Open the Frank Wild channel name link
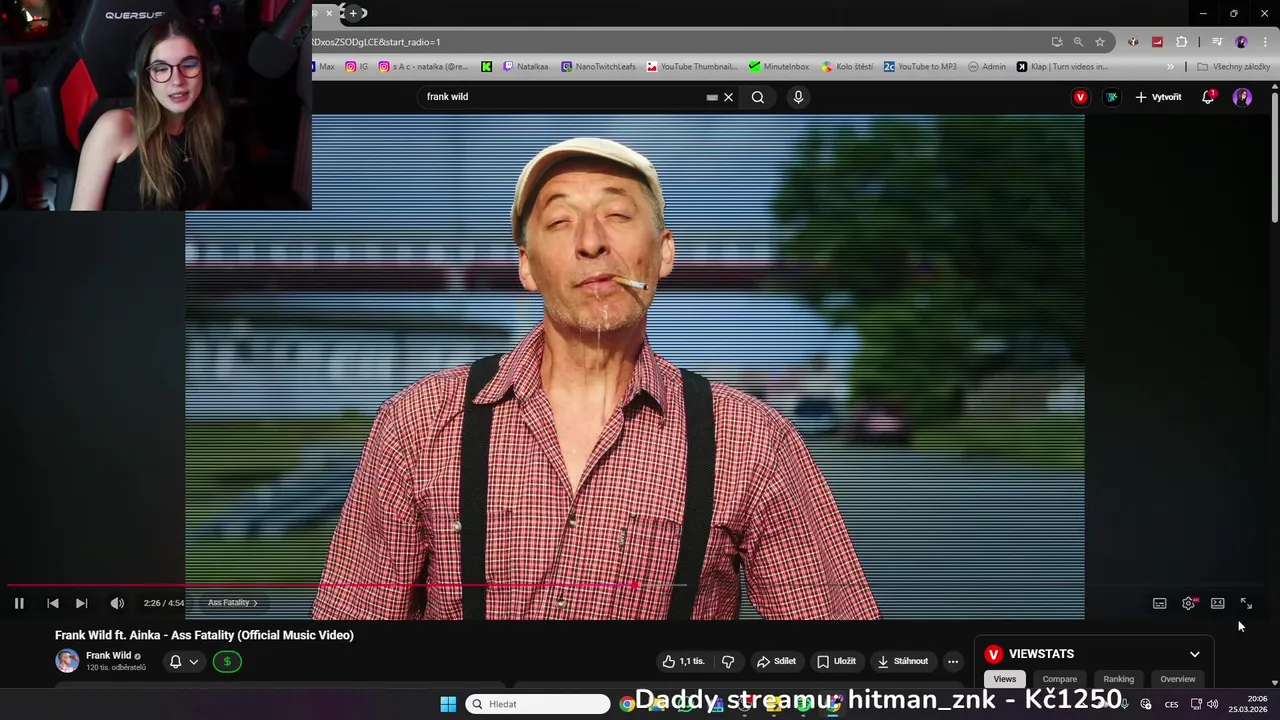This screenshot has height=720, width=1280. (x=108, y=655)
